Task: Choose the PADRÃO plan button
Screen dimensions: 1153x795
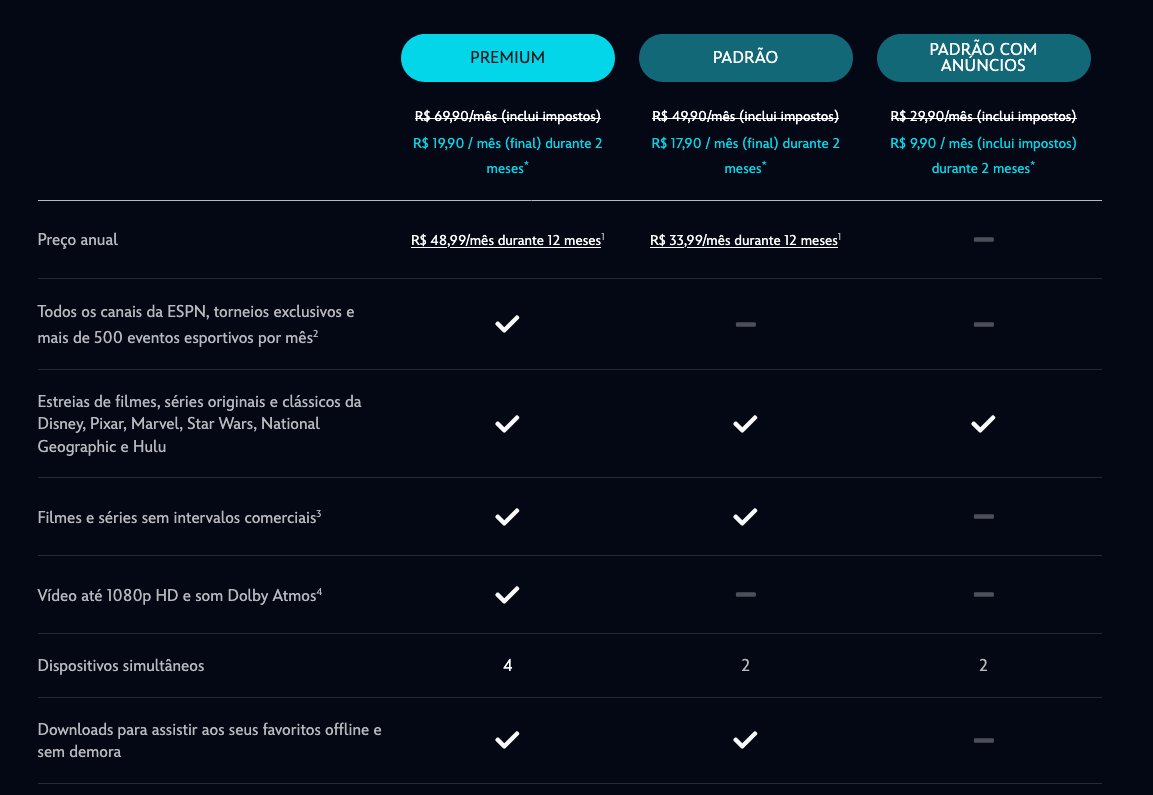Action: [746, 57]
